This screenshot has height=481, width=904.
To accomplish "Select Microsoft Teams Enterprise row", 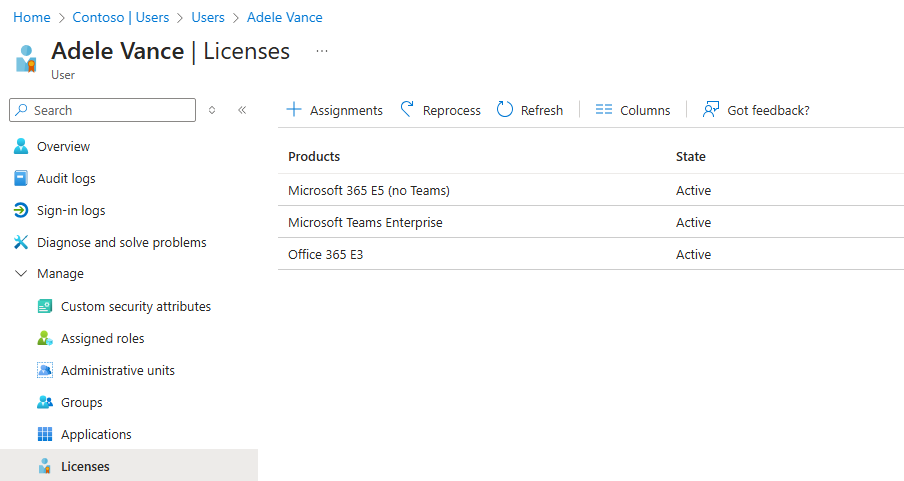I will pos(591,222).
